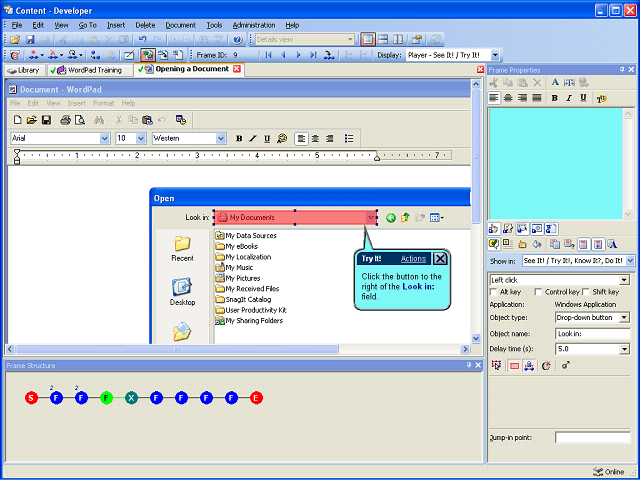Click the New document icon in WordPad

[18, 120]
